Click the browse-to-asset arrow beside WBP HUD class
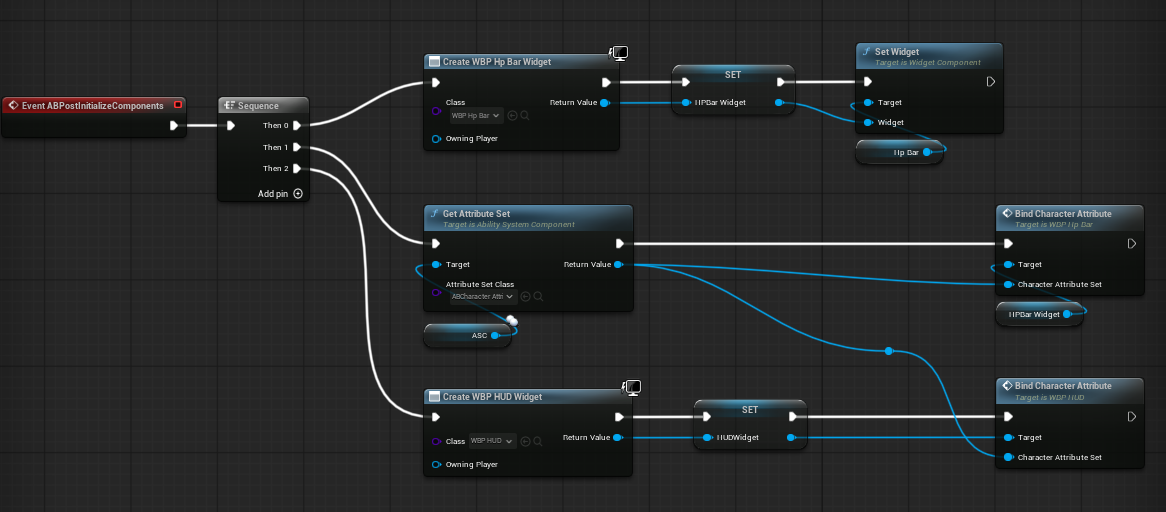1166x512 pixels. pyautogui.click(x=526, y=441)
